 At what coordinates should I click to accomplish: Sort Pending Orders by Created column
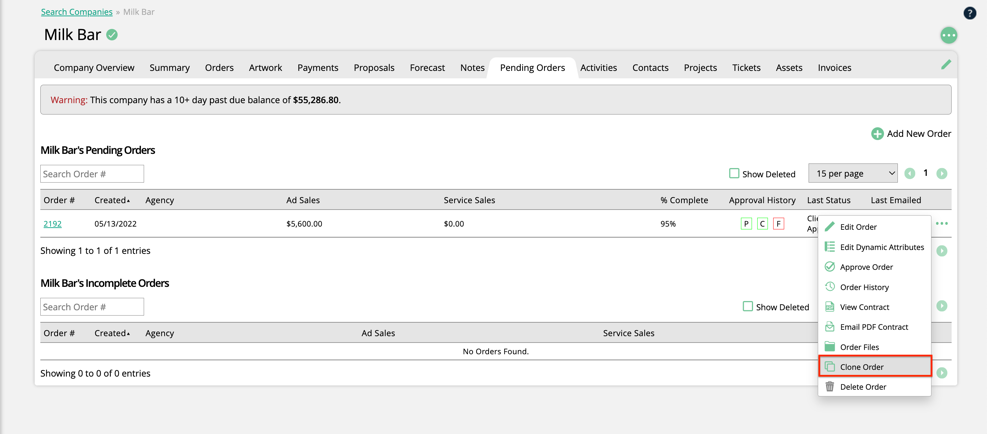pyautogui.click(x=112, y=200)
